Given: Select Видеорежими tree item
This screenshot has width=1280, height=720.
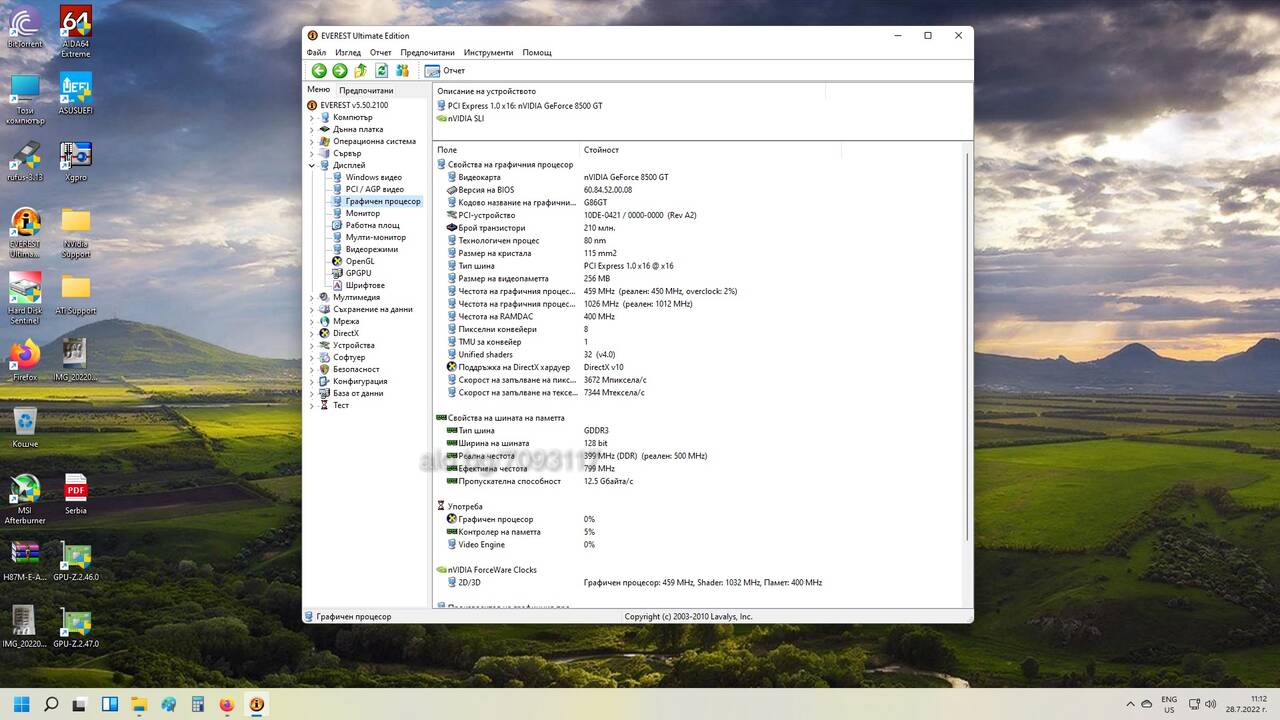Looking at the screenshot, I should click(372, 249).
